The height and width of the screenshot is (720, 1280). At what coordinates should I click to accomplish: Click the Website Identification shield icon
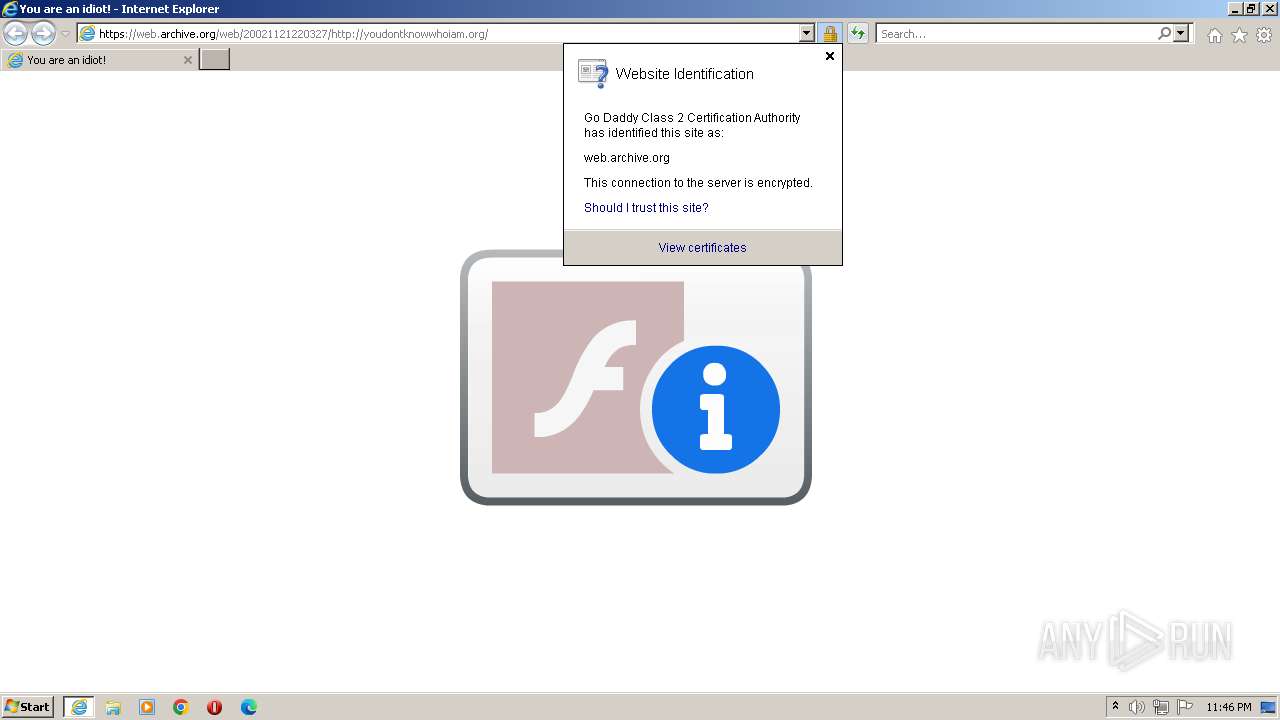(x=593, y=73)
